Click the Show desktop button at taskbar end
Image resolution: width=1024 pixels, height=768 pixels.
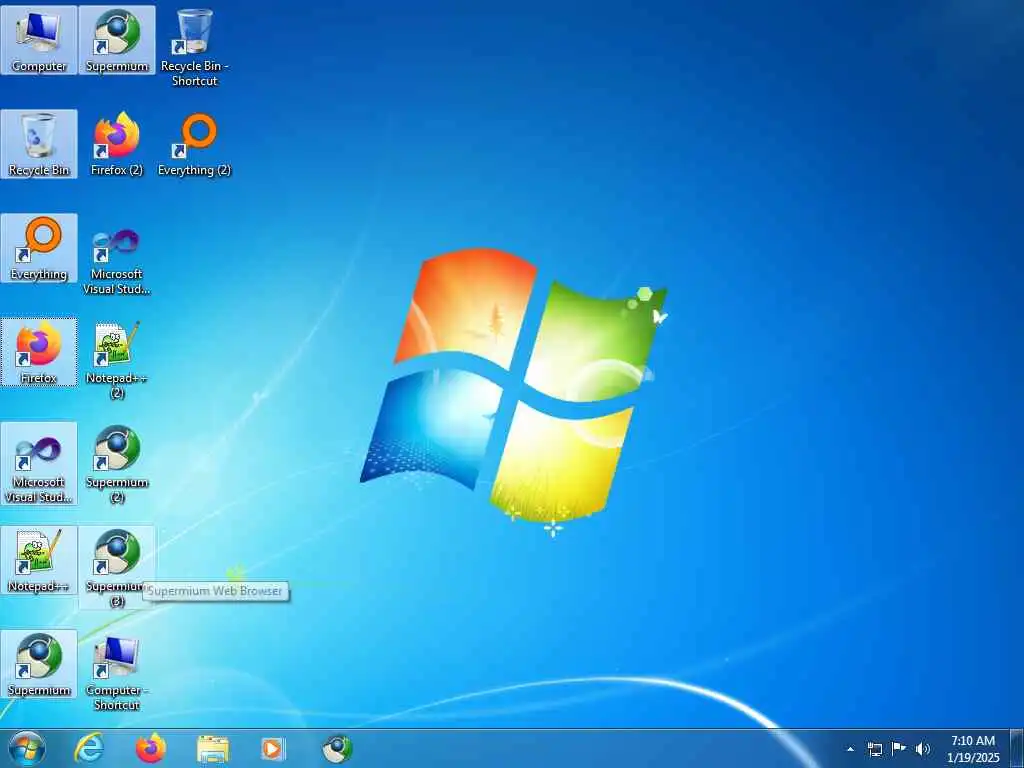tap(1017, 748)
